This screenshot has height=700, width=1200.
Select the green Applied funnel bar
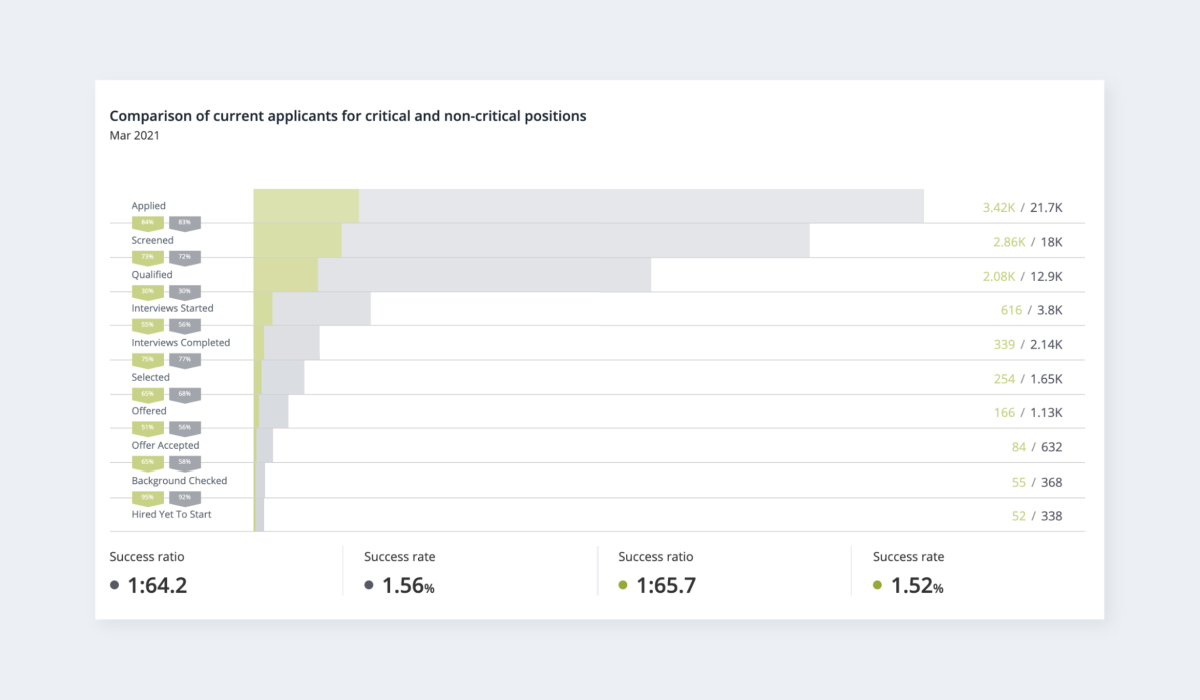click(306, 206)
